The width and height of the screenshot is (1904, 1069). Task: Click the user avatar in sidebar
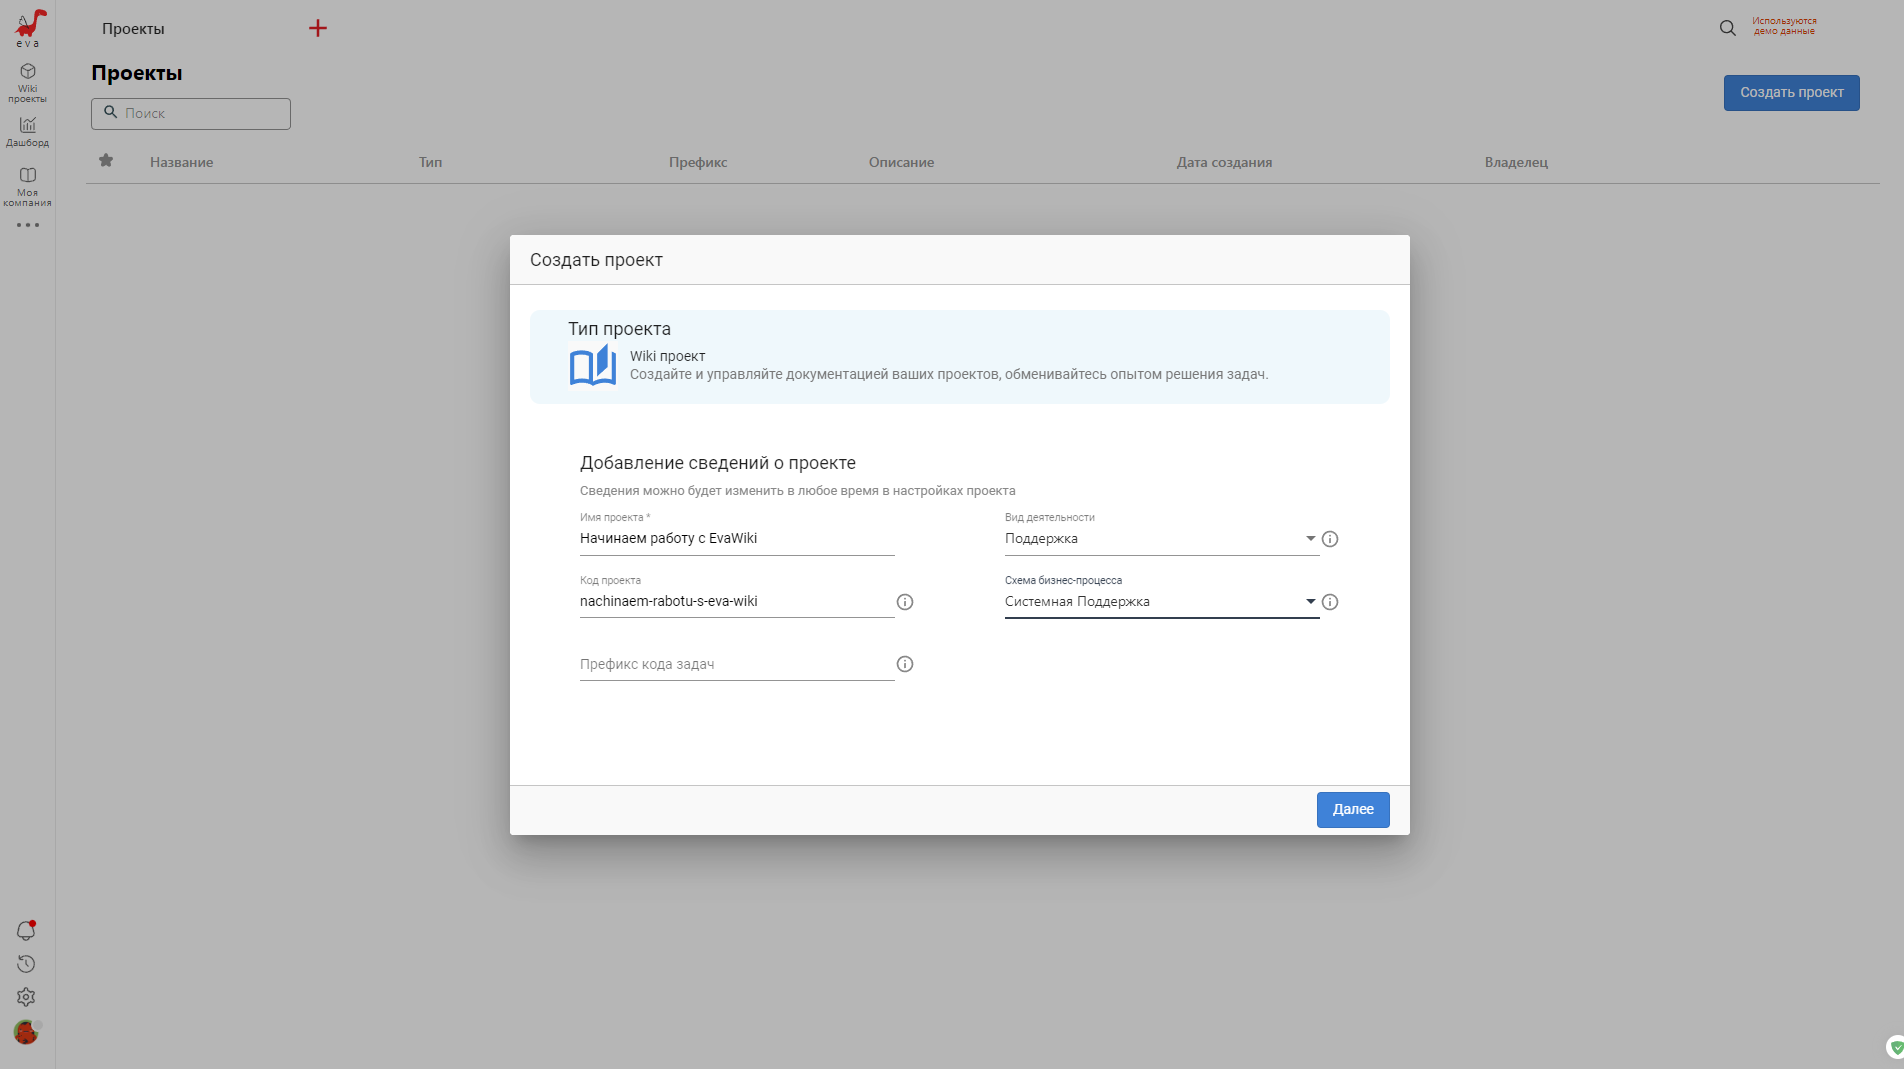coord(27,1032)
